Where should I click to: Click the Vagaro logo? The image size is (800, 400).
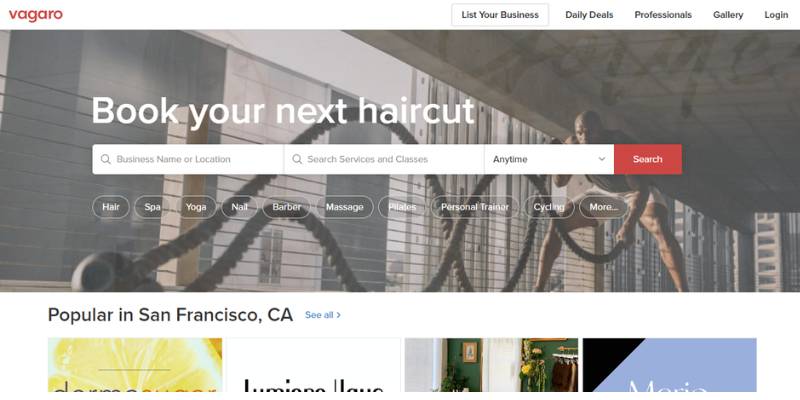[36, 15]
